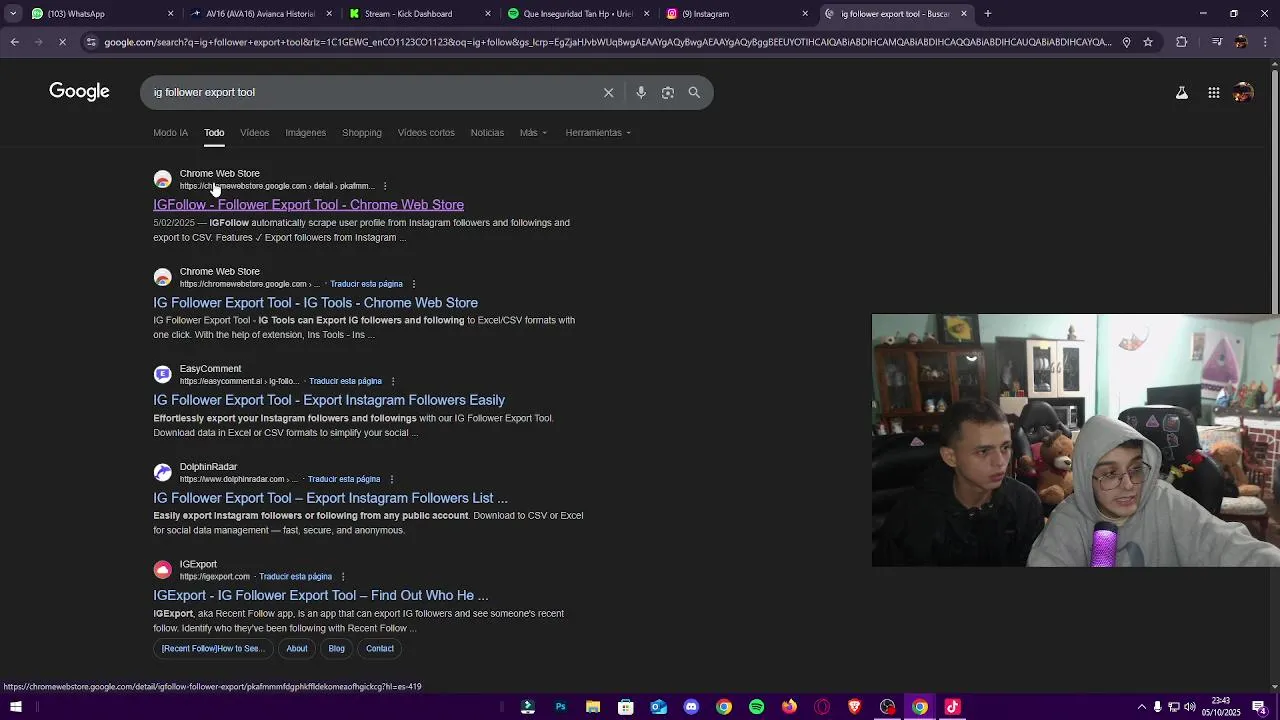Open Export Instagram Followers Easily result
The image size is (1280, 720).
(x=329, y=400)
